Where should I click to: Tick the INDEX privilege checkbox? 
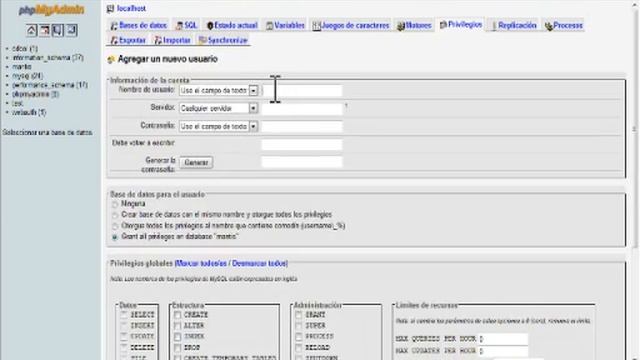(x=178, y=337)
